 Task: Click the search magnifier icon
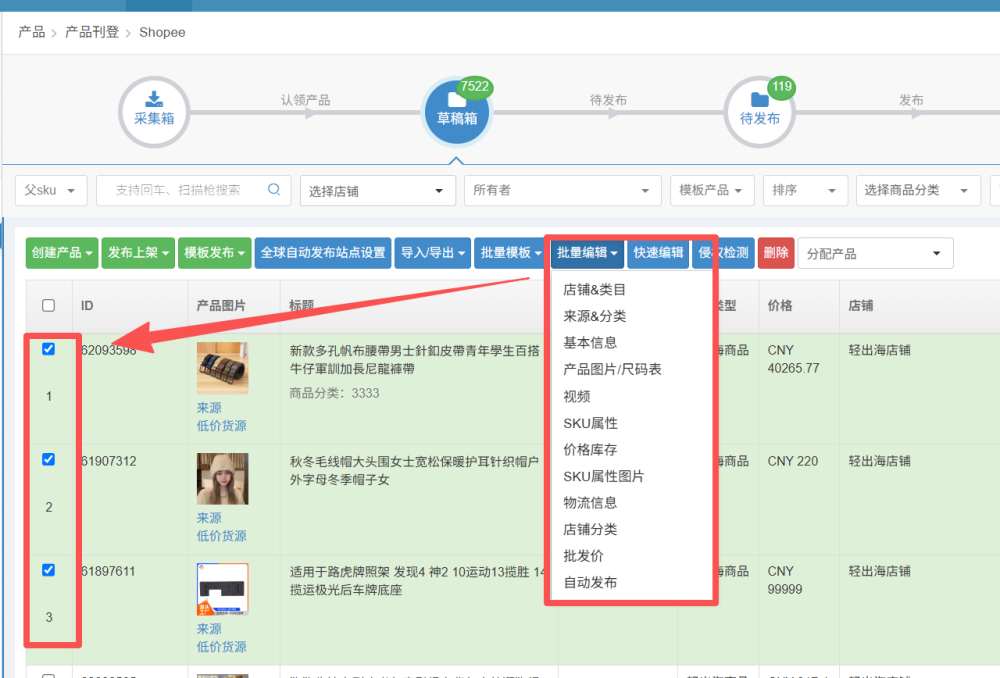274,189
